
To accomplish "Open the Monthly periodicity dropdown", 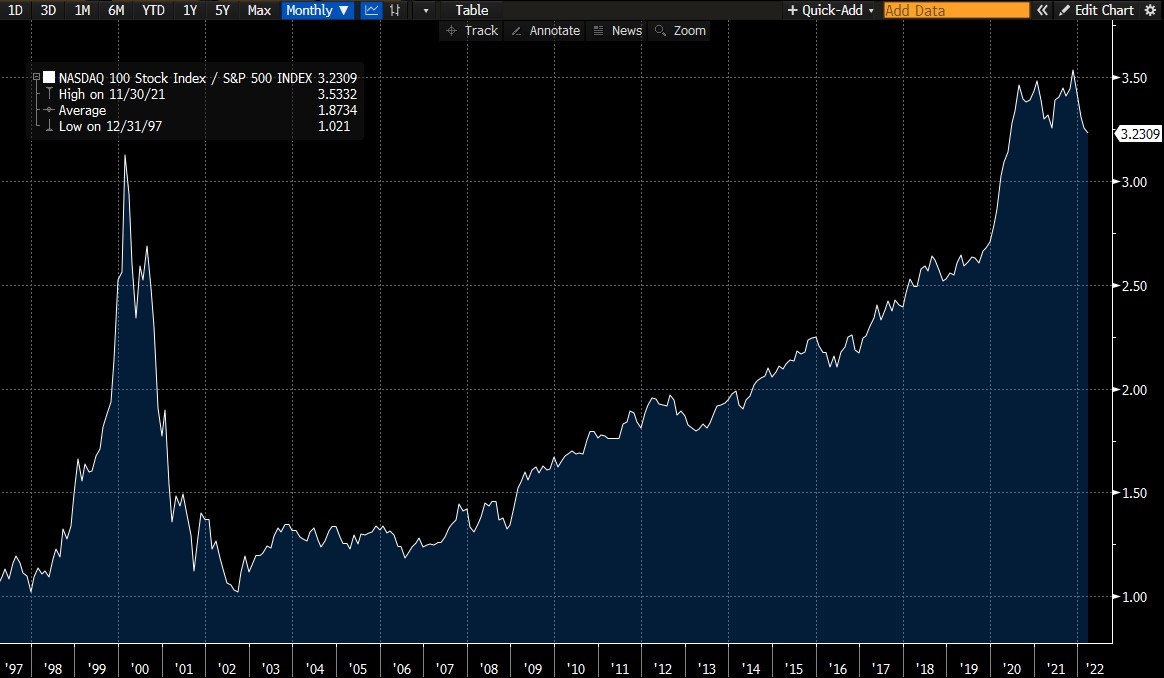I will (318, 10).
